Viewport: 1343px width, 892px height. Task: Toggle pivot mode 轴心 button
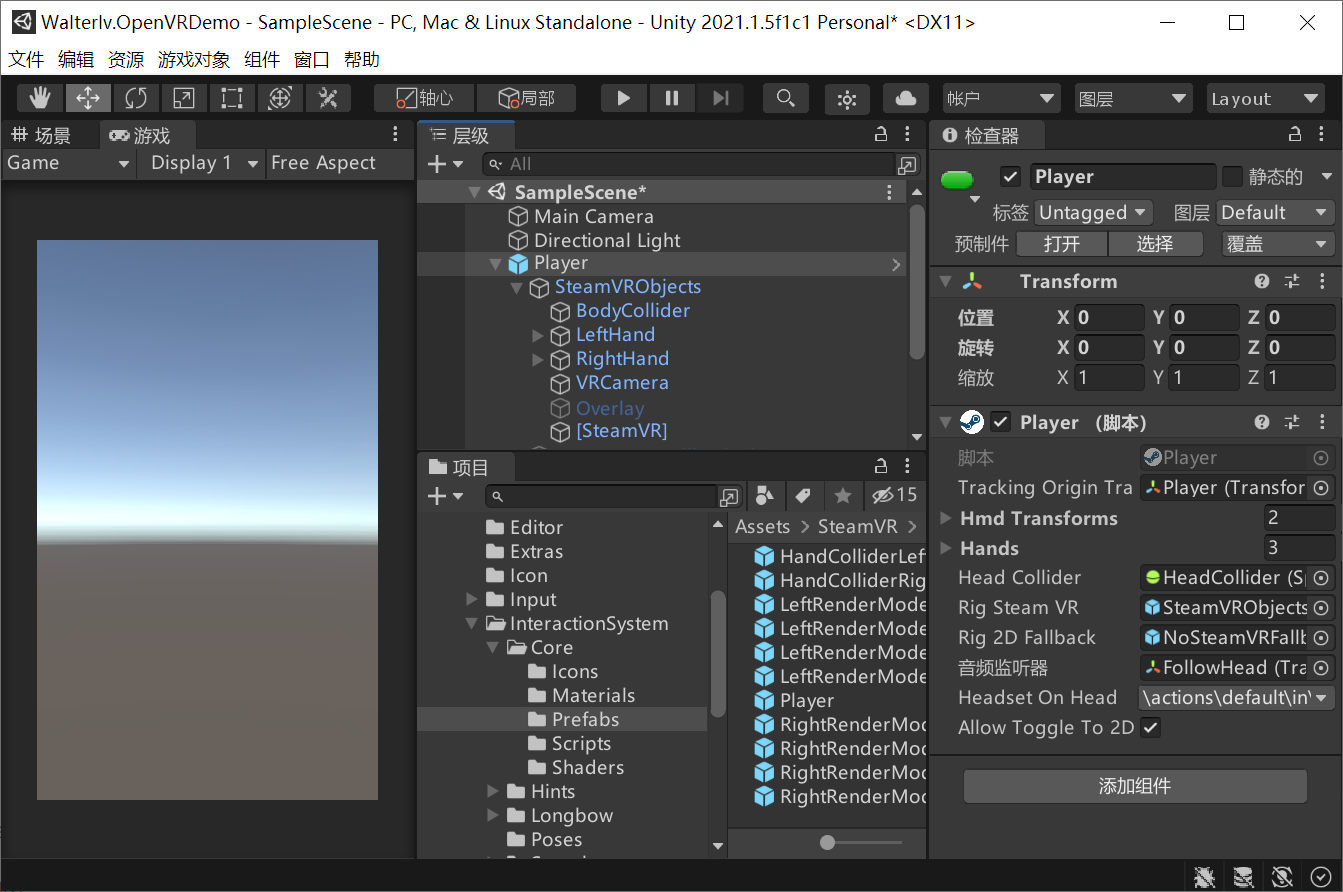pyautogui.click(x=424, y=98)
